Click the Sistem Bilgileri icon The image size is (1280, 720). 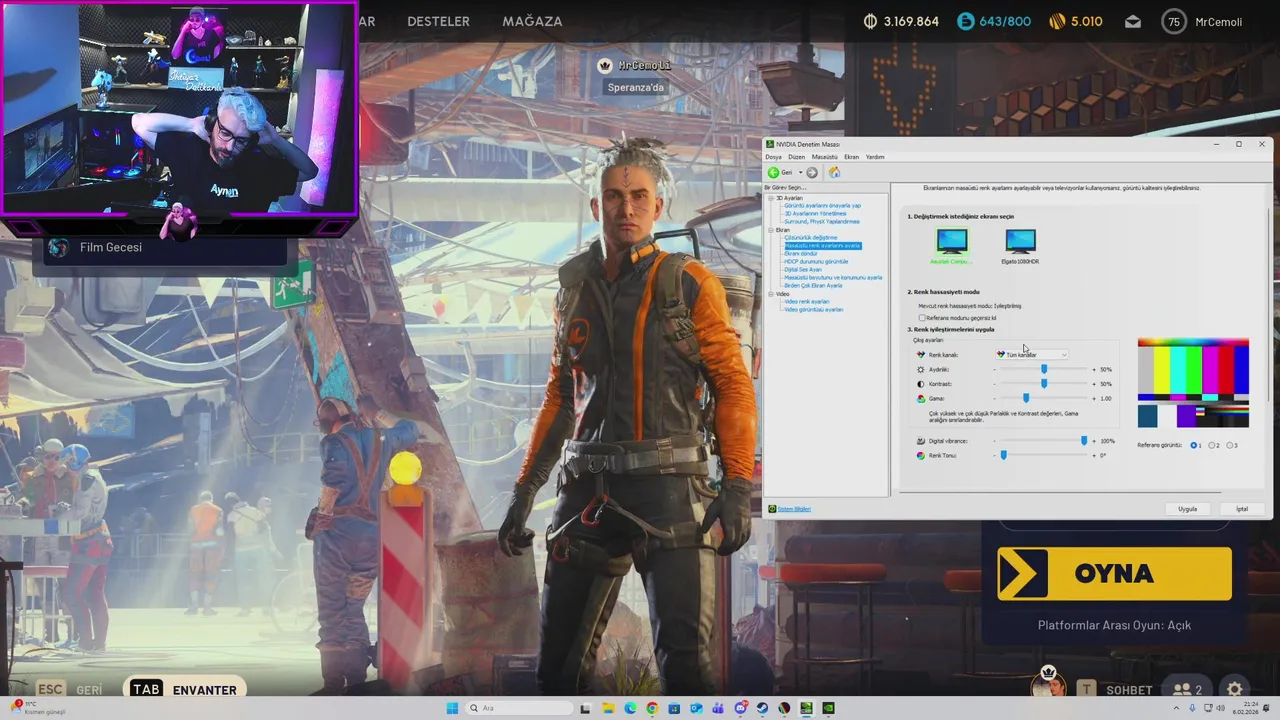[x=772, y=509]
